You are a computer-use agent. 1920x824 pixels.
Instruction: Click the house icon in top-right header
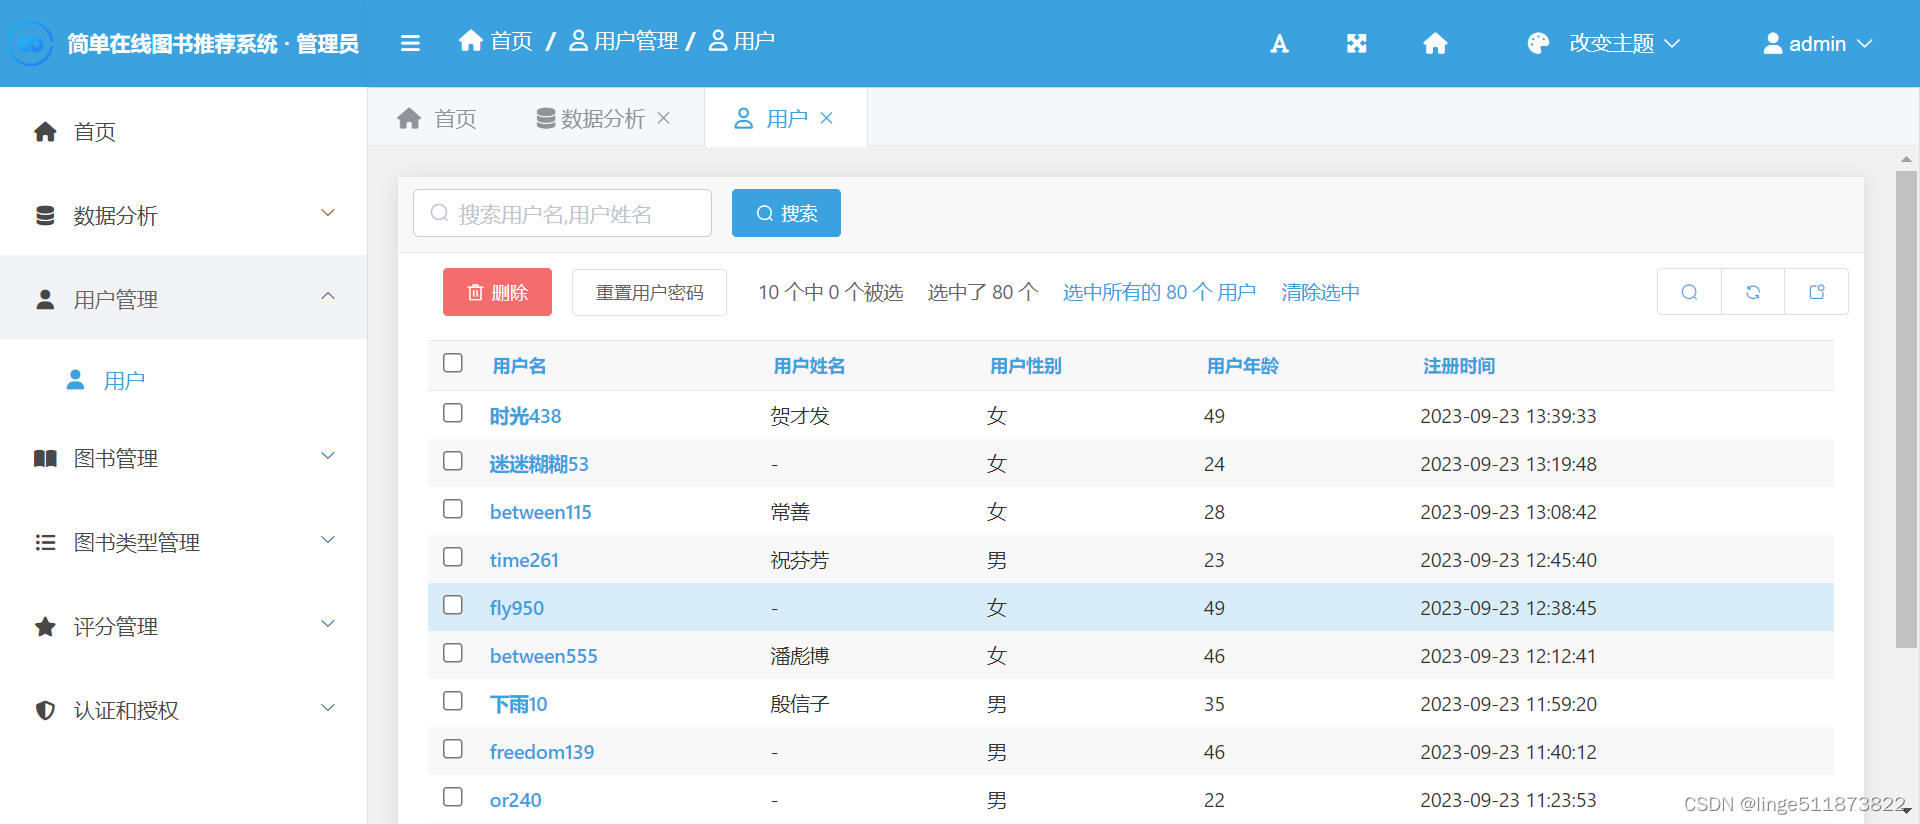(1435, 43)
